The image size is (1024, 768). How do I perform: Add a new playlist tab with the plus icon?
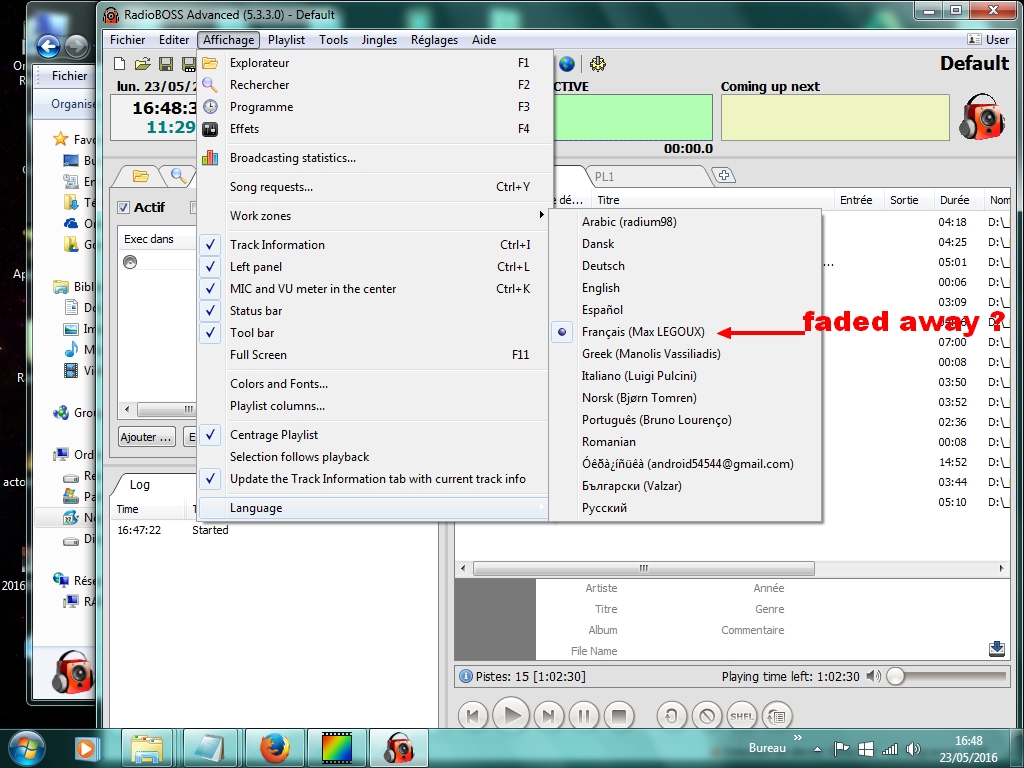click(x=724, y=175)
